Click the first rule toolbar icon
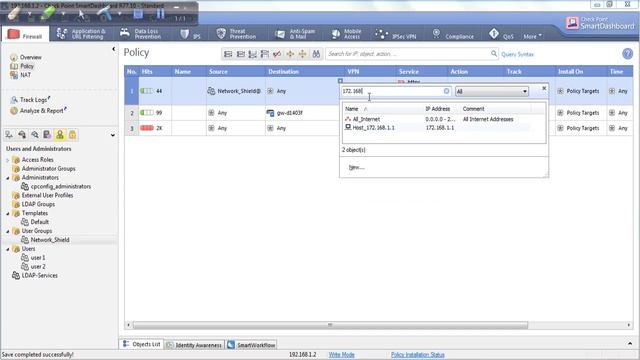 (x=228, y=54)
